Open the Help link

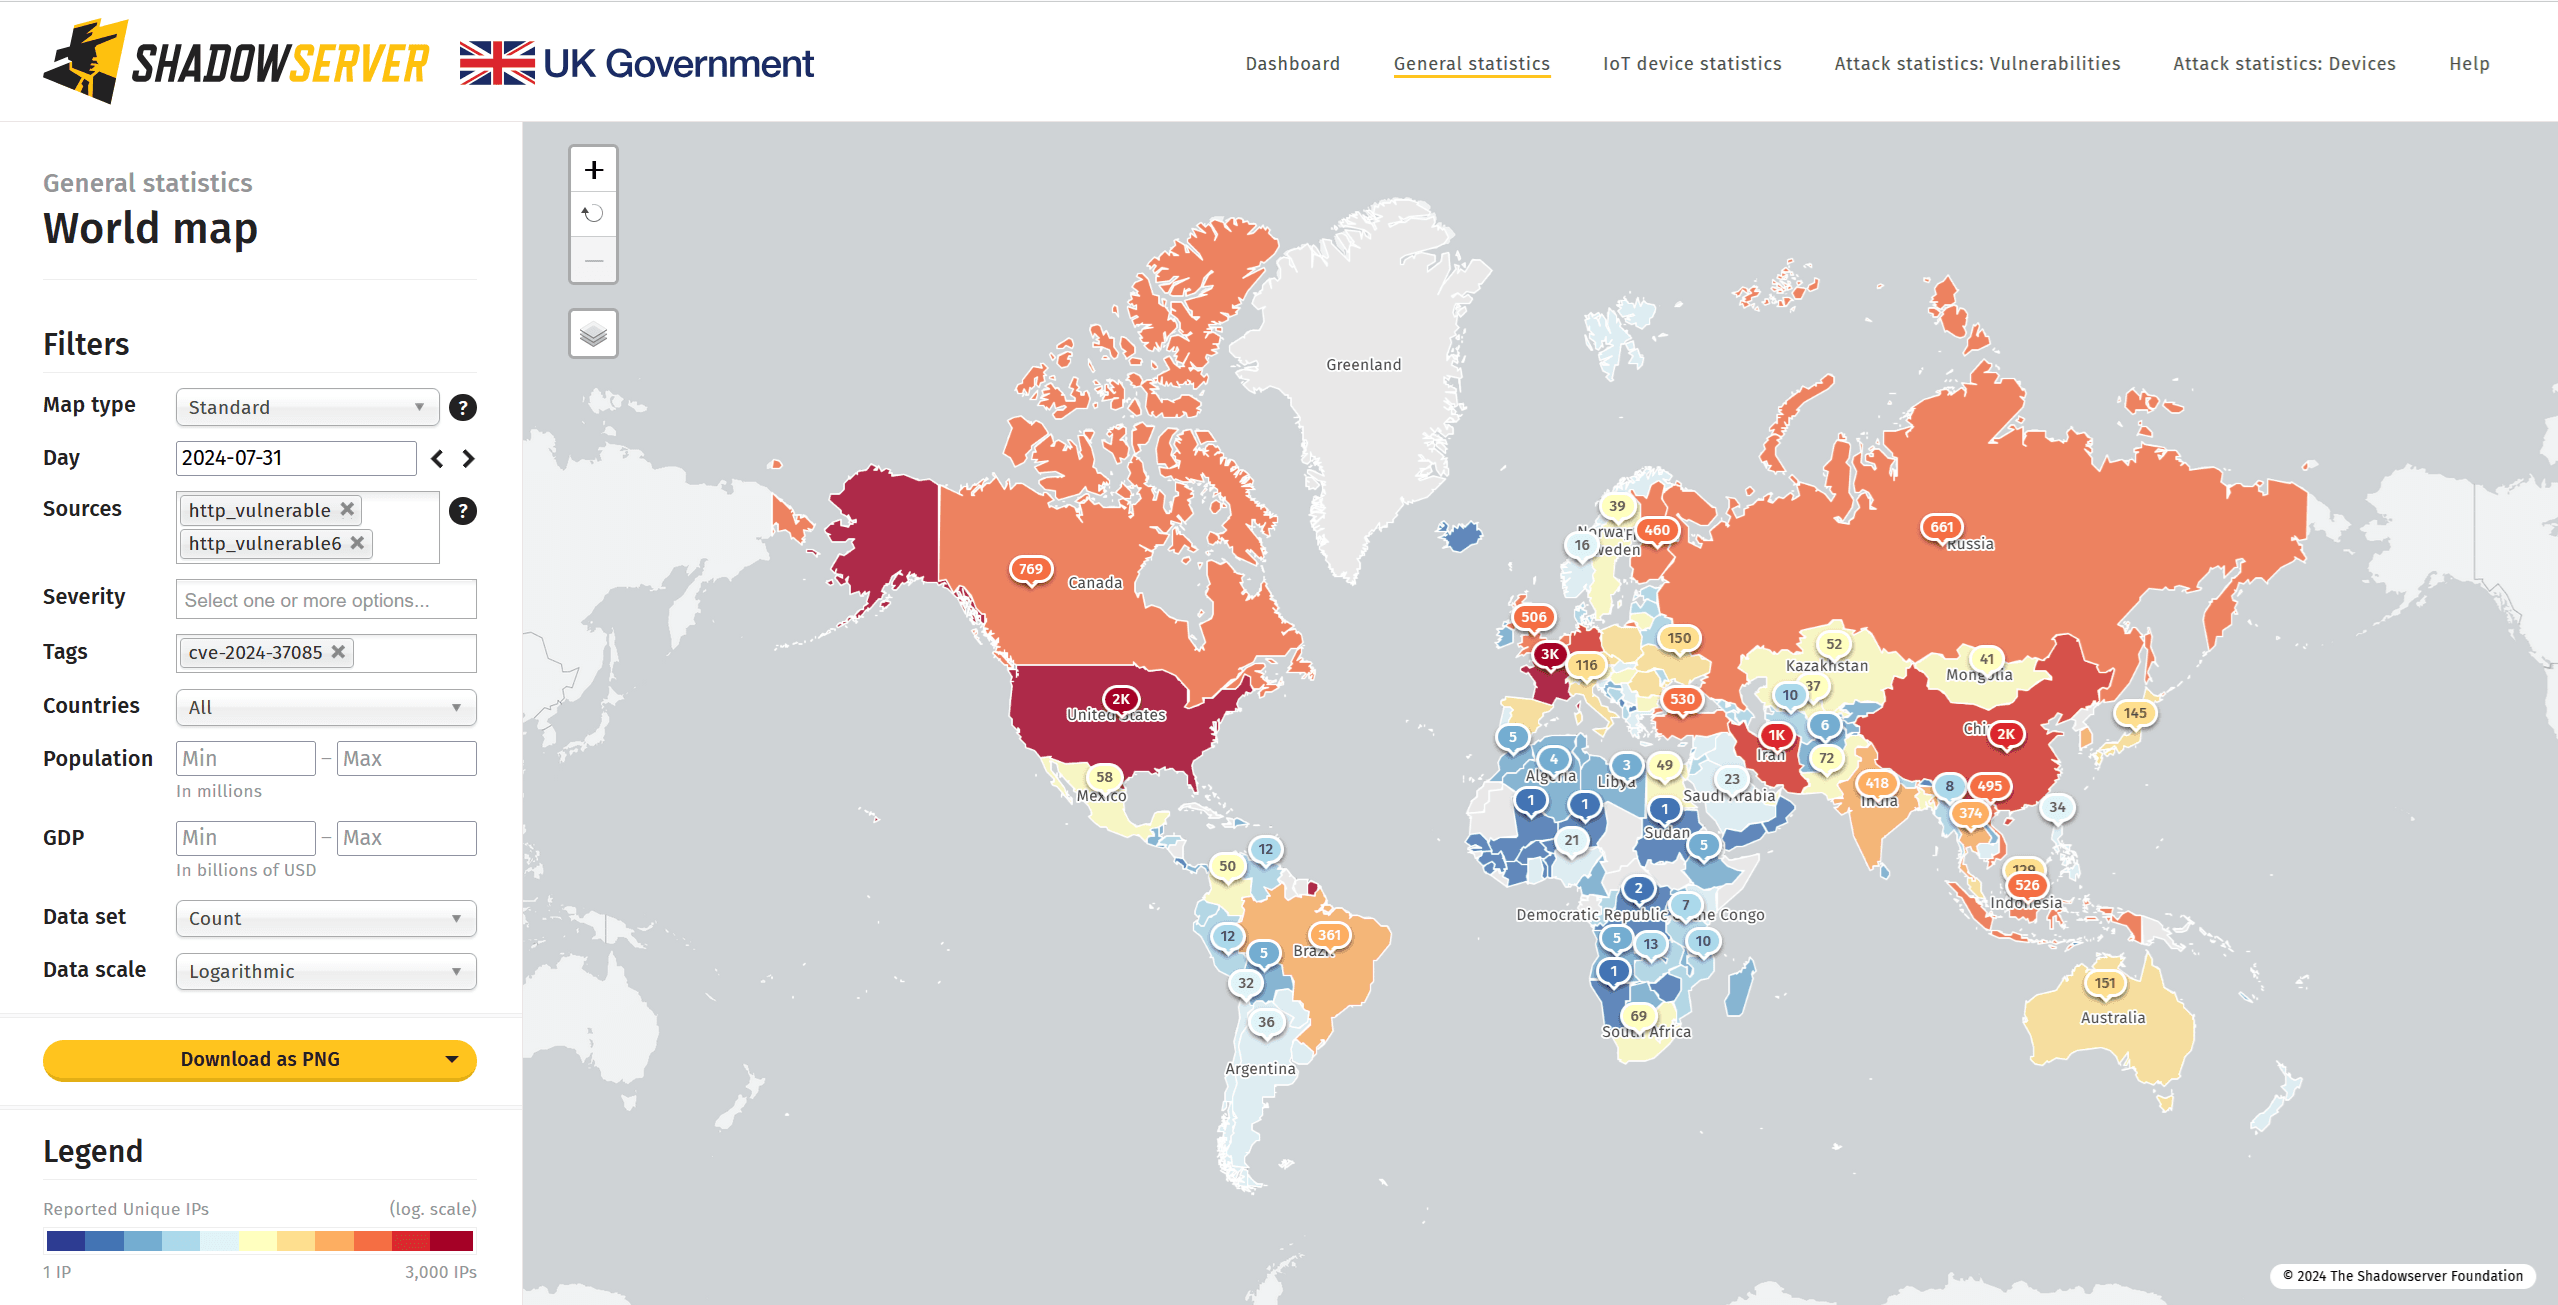click(x=2468, y=64)
